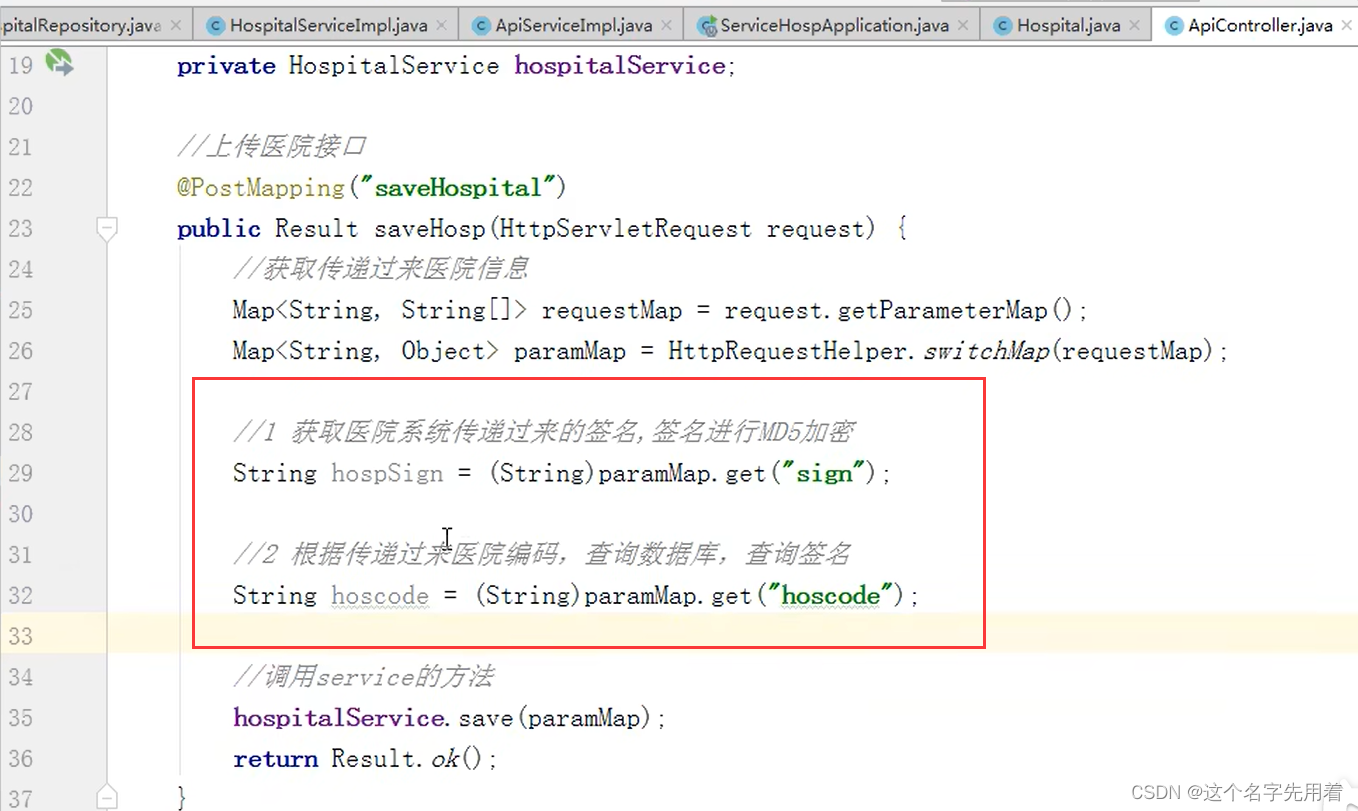The height and width of the screenshot is (811, 1358).
Task: Click "saveHospital" string literal
Action: click(458, 188)
